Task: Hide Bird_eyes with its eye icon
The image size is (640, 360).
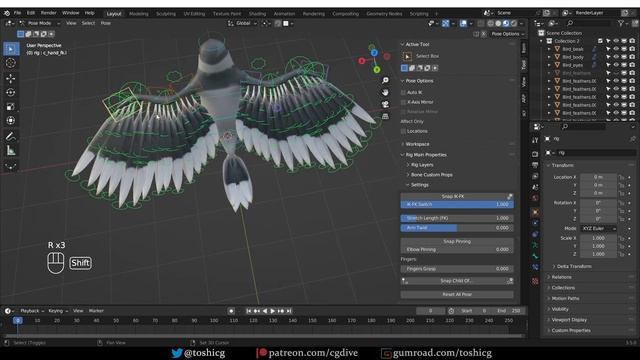Action: (x=616, y=65)
